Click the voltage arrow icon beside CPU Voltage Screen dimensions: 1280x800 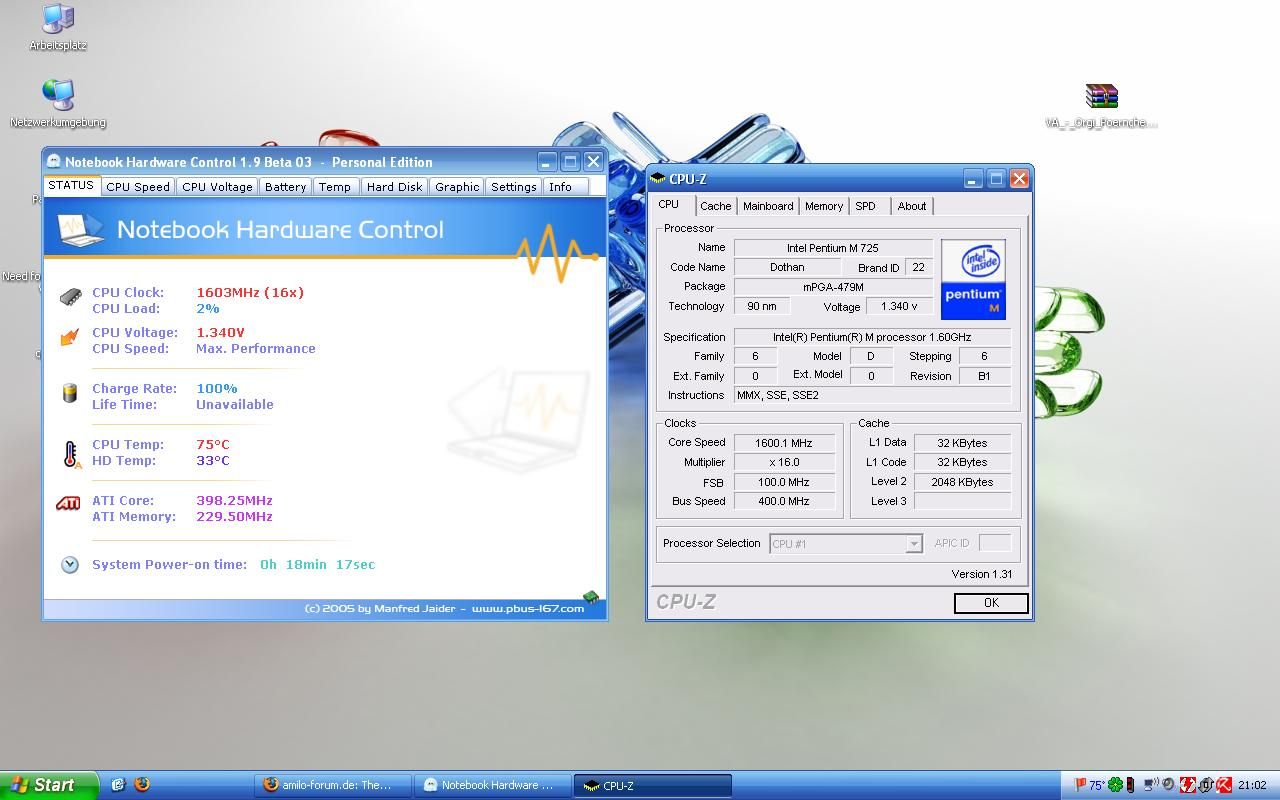click(70, 338)
